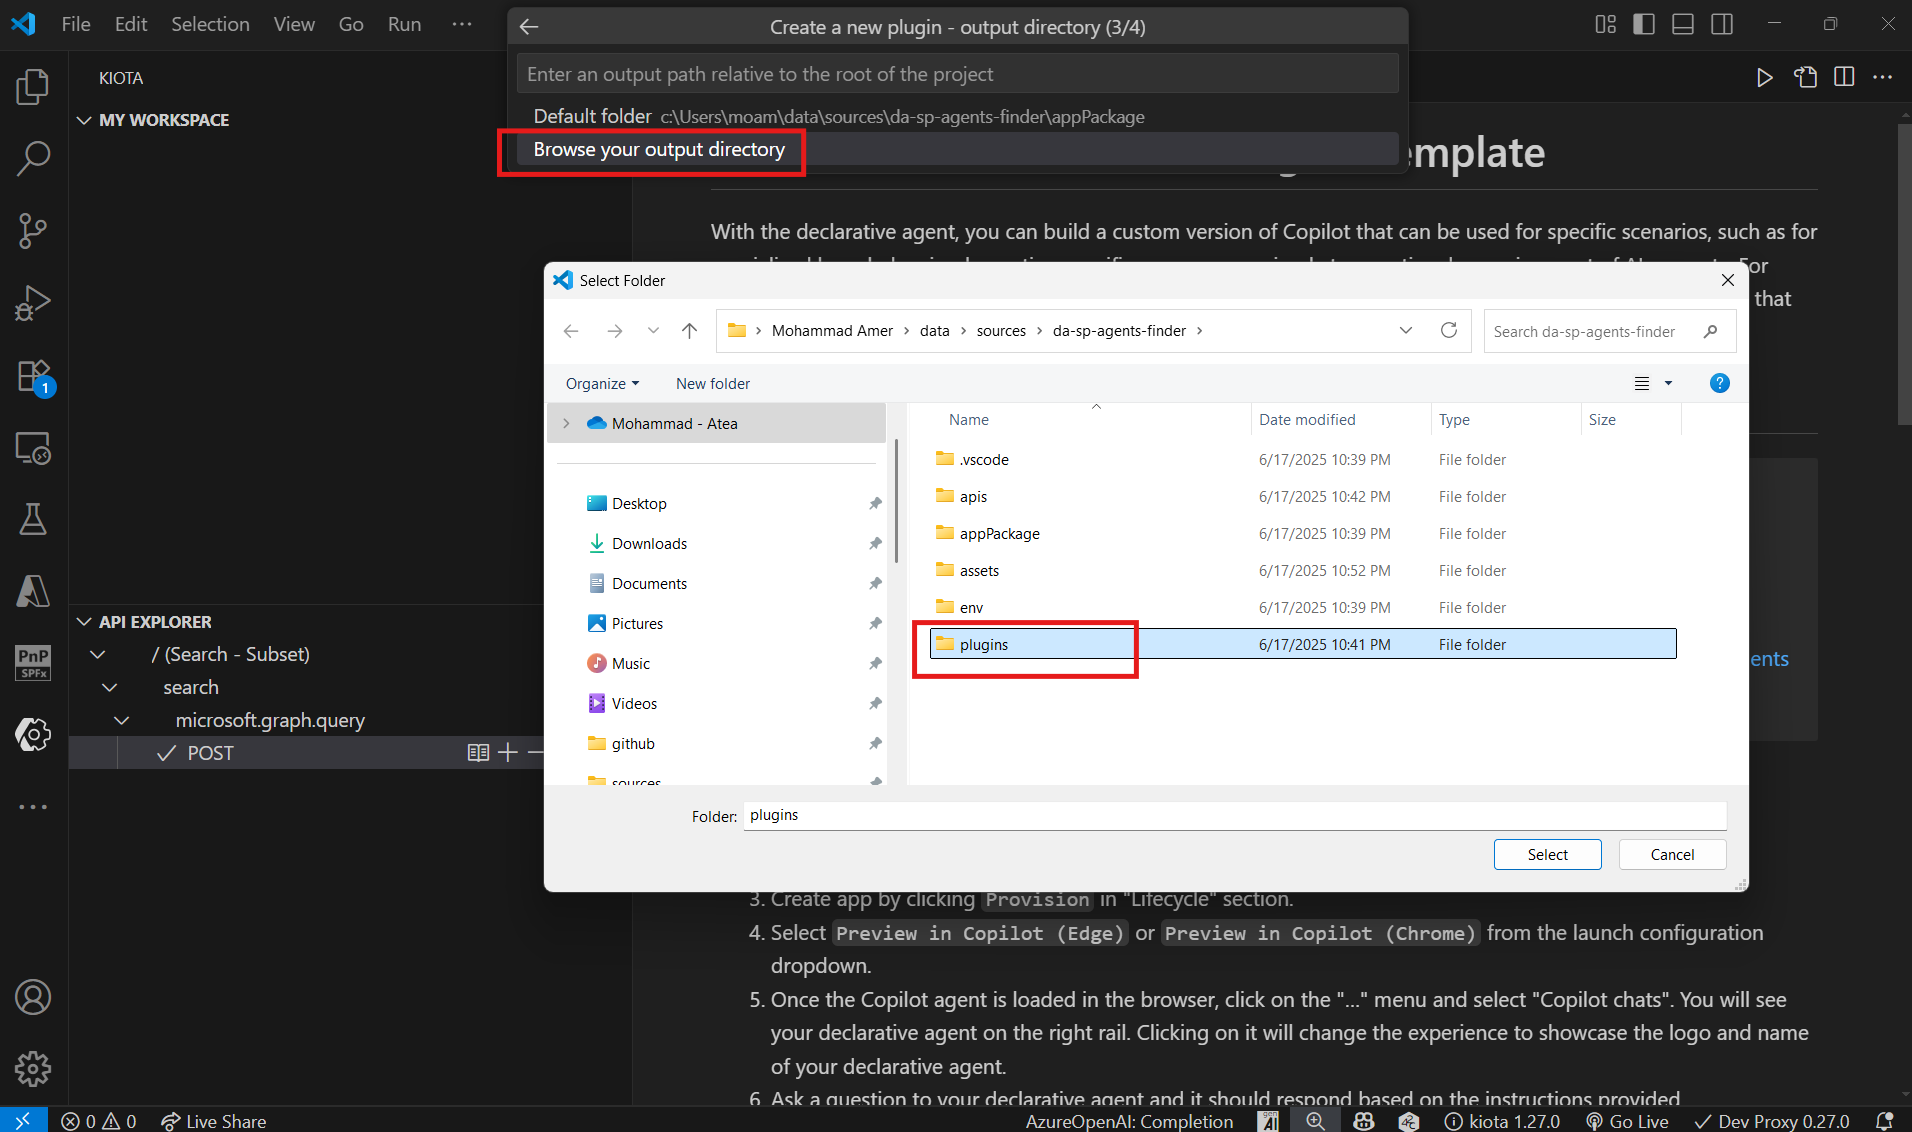Viewport: 1912px width, 1132px height.
Task: Collapse the MY WORKSPACE section
Action: pyautogui.click(x=84, y=120)
